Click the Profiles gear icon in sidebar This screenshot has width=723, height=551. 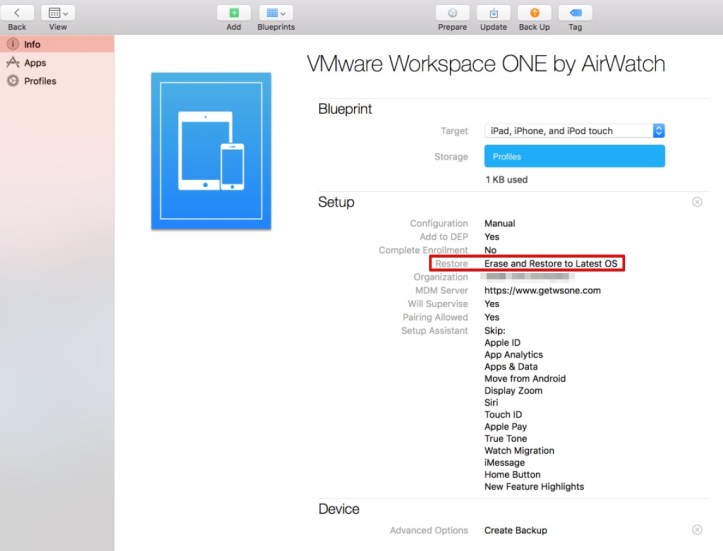pos(13,81)
